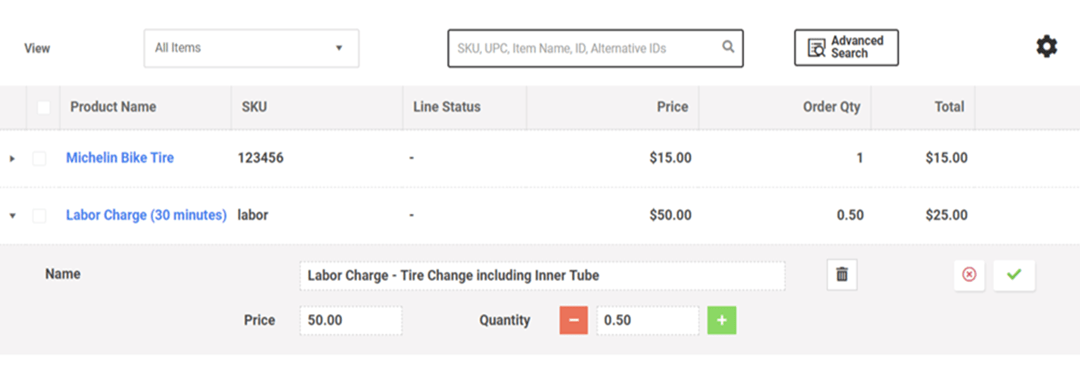Screen dimensions: 1080x375
Task: Open Labor Charge (30 minutes) link
Action: pos(146,215)
